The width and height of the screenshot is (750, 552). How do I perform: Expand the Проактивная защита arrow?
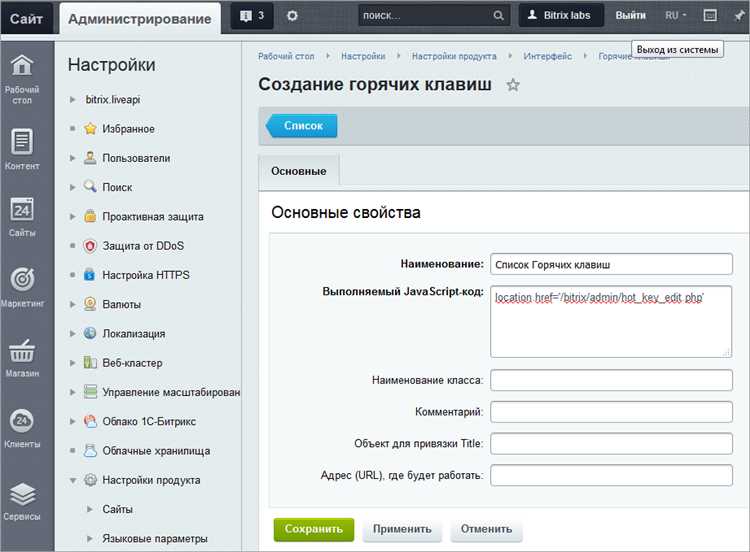[x=73, y=217]
